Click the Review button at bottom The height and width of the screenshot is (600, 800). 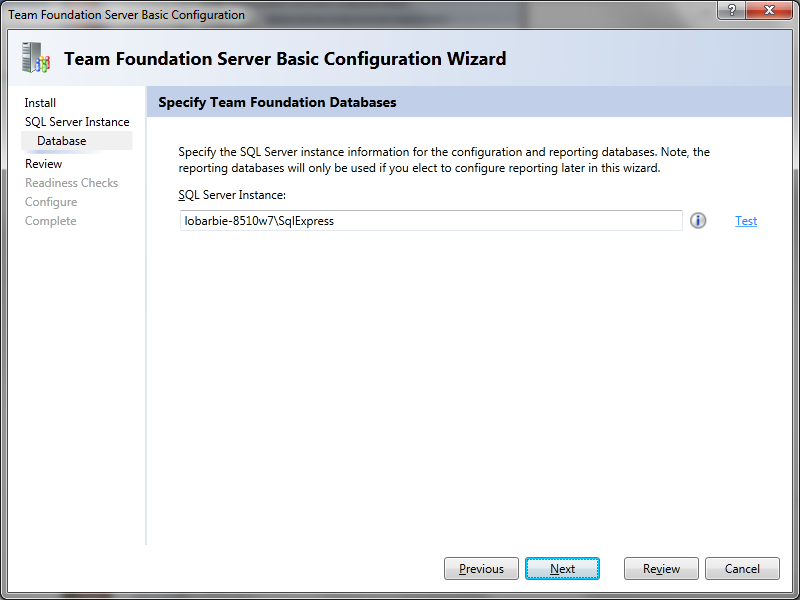661,568
